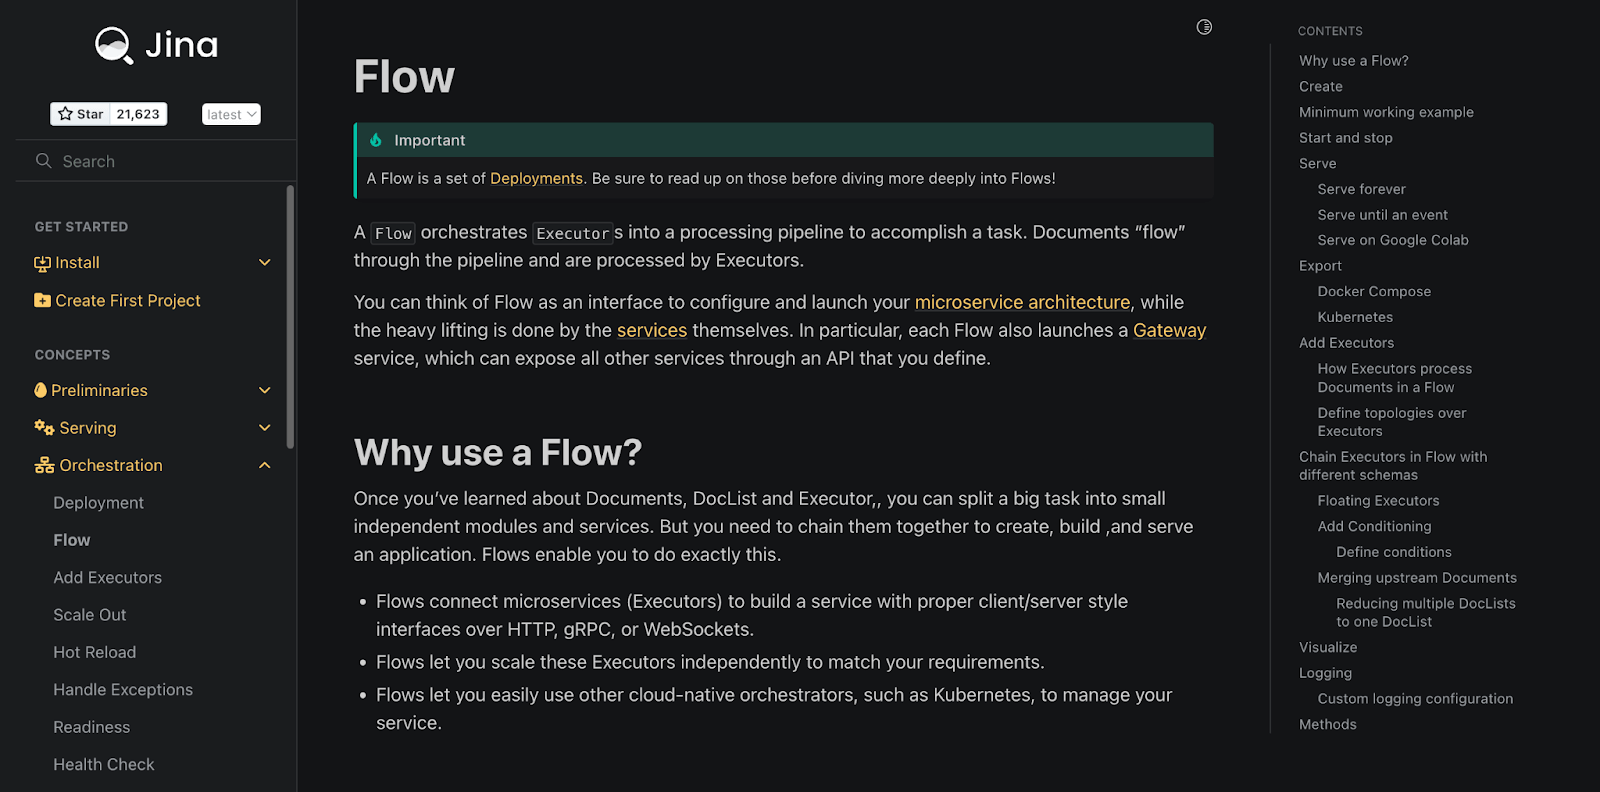
Task: Click the Serving gears icon
Action: click(44, 427)
